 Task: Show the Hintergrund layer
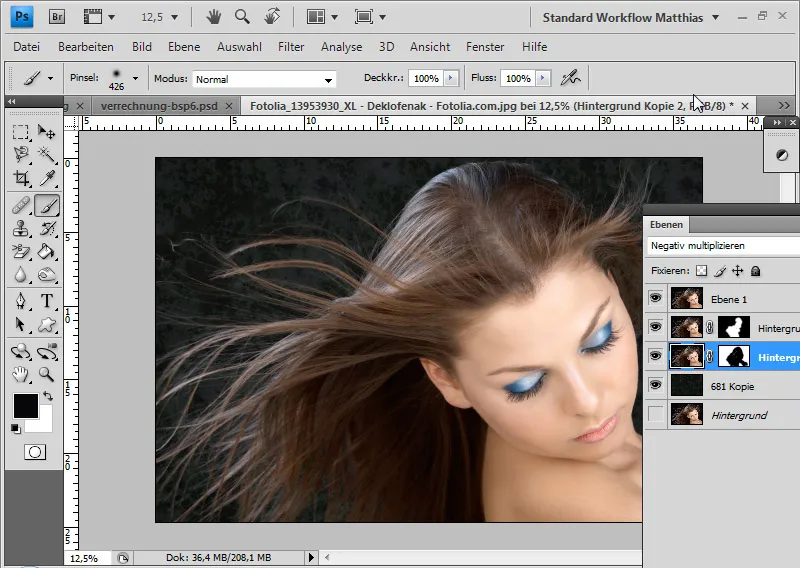click(656, 414)
